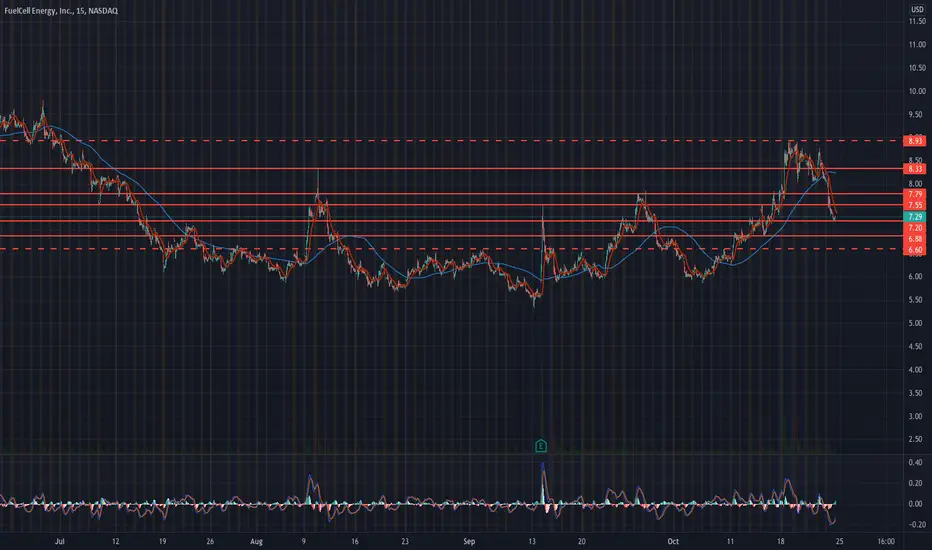Click the 3.00 price axis label
932x550 pixels.
tap(917, 416)
